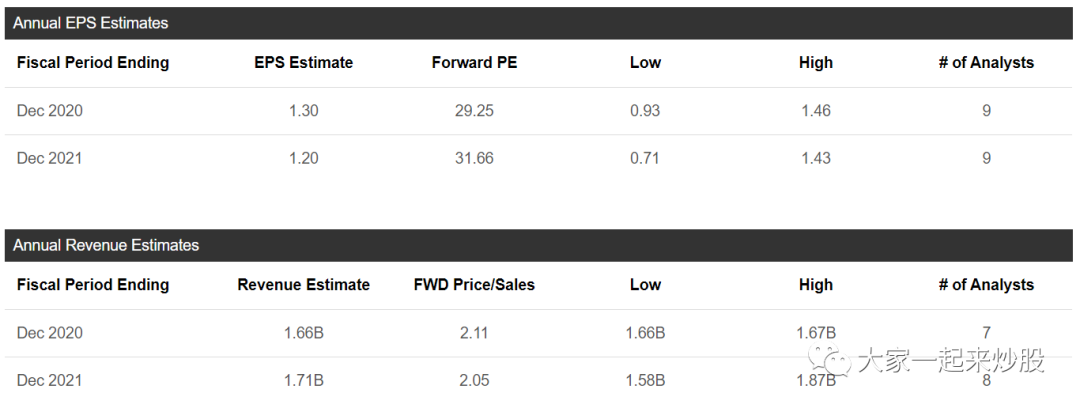Screen dimensions: 1080x408
Task: Select the Dec 2021 EPS row label
Action: click(50, 158)
